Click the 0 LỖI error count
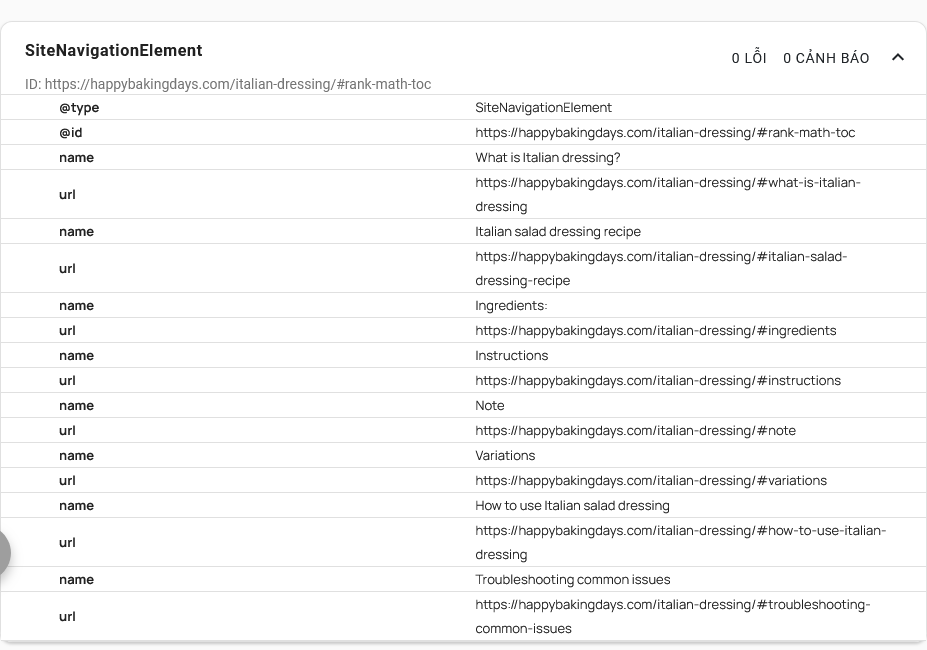The width and height of the screenshot is (927, 650). [748, 58]
